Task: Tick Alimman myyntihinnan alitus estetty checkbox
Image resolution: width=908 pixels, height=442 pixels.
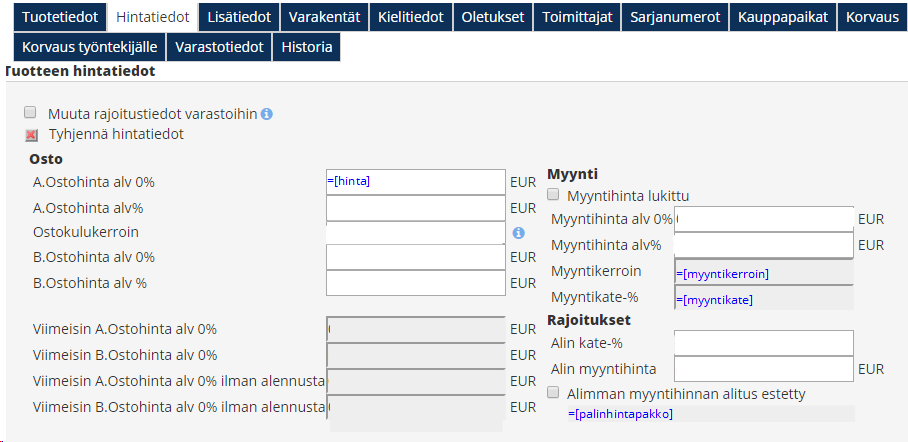Action: pyautogui.click(x=554, y=393)
